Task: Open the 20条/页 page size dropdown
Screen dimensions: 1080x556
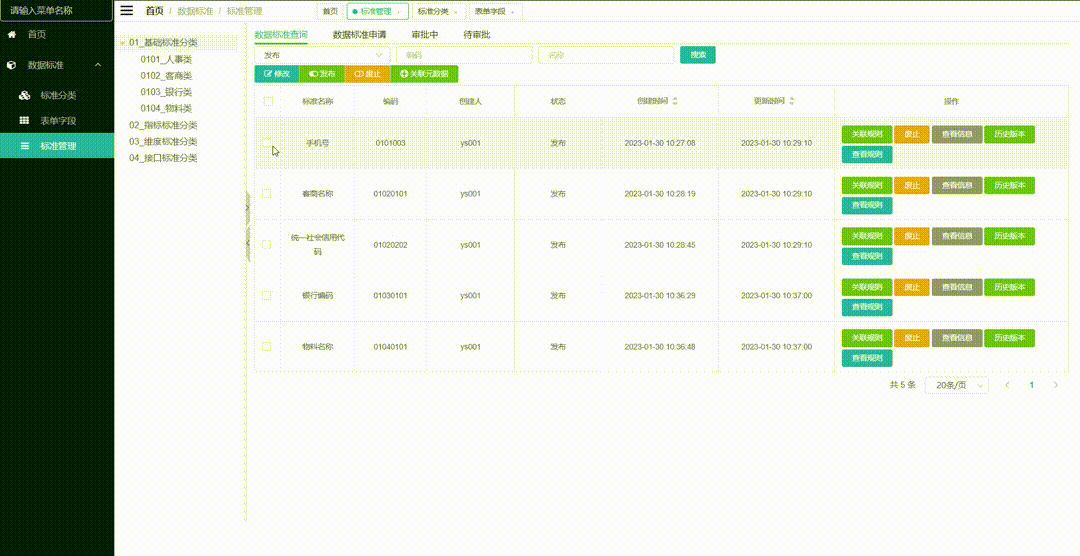Action: pyautogui.click(x=957, y=385)
